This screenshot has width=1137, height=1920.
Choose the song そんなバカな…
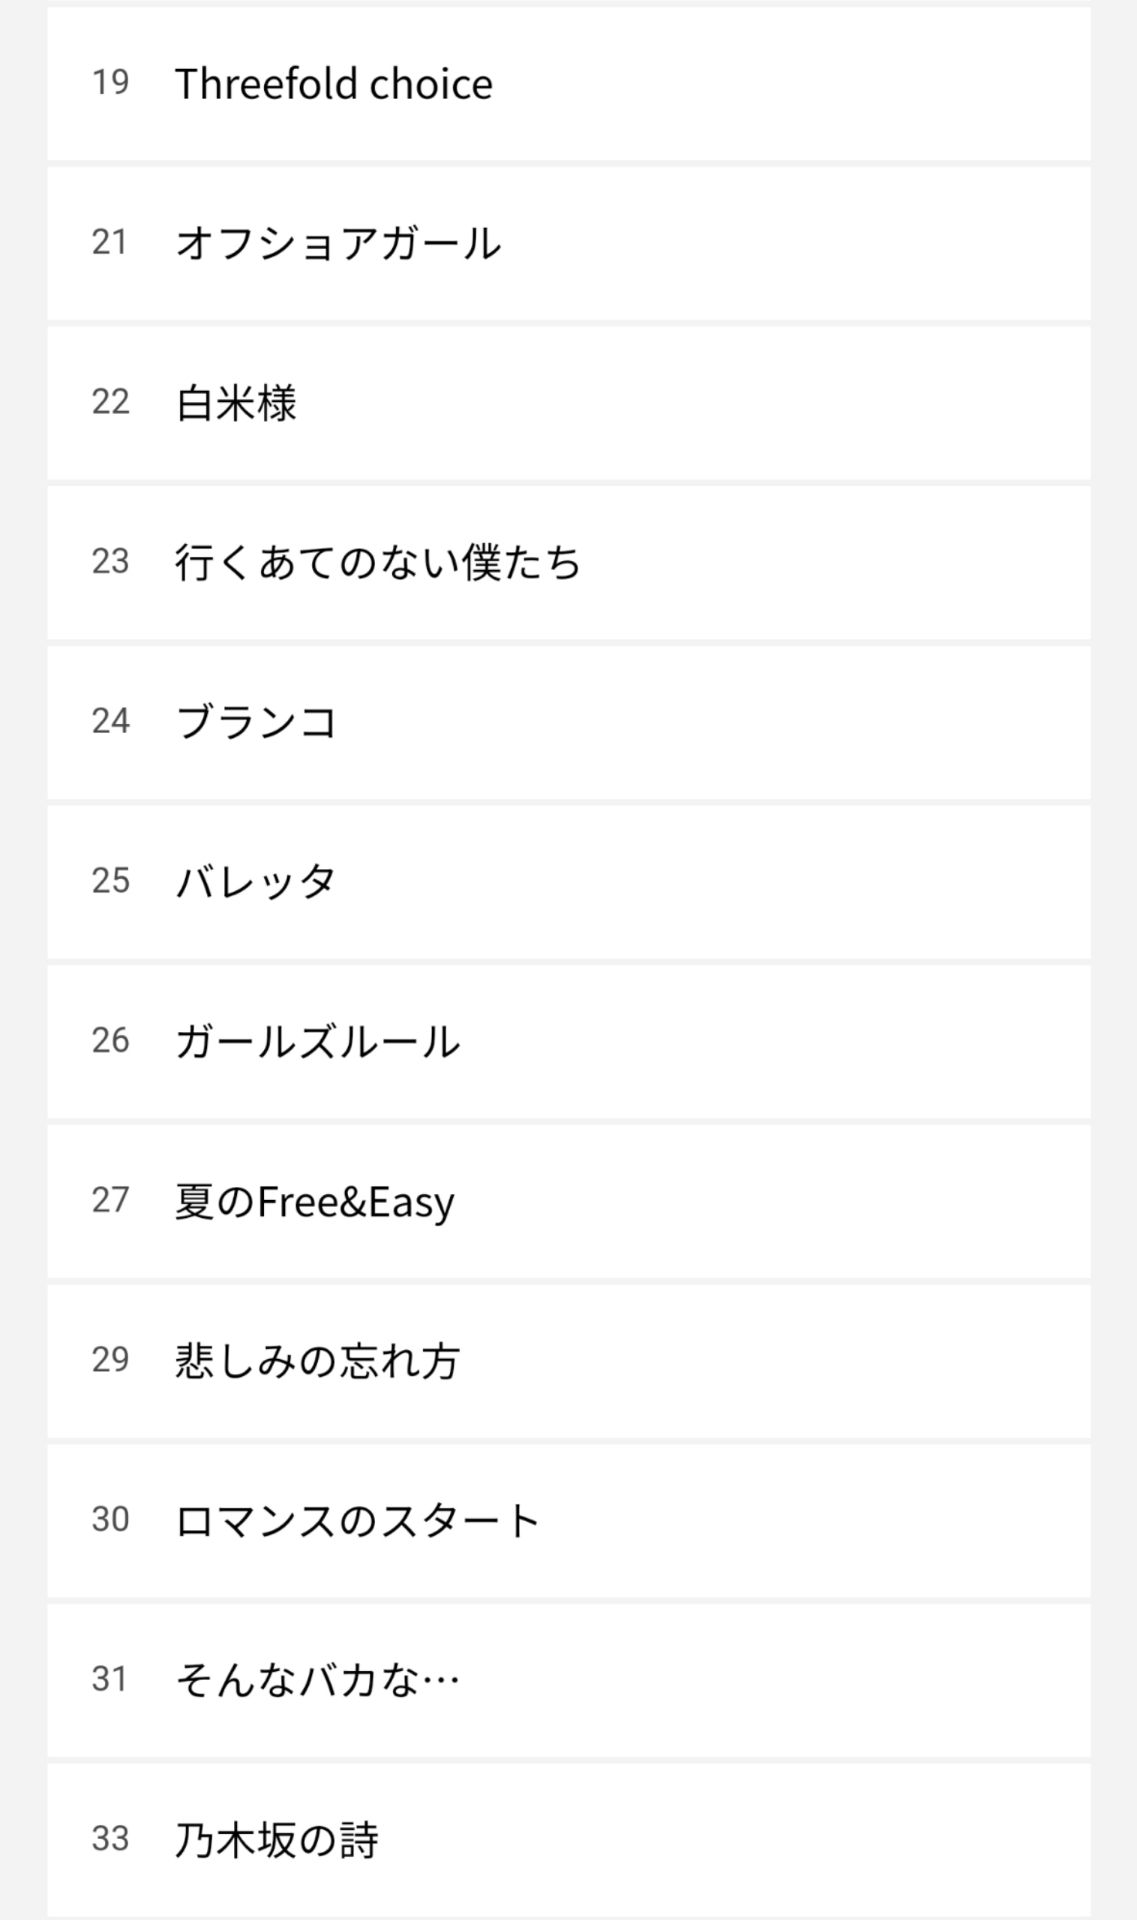click(x=317, y=1680)
